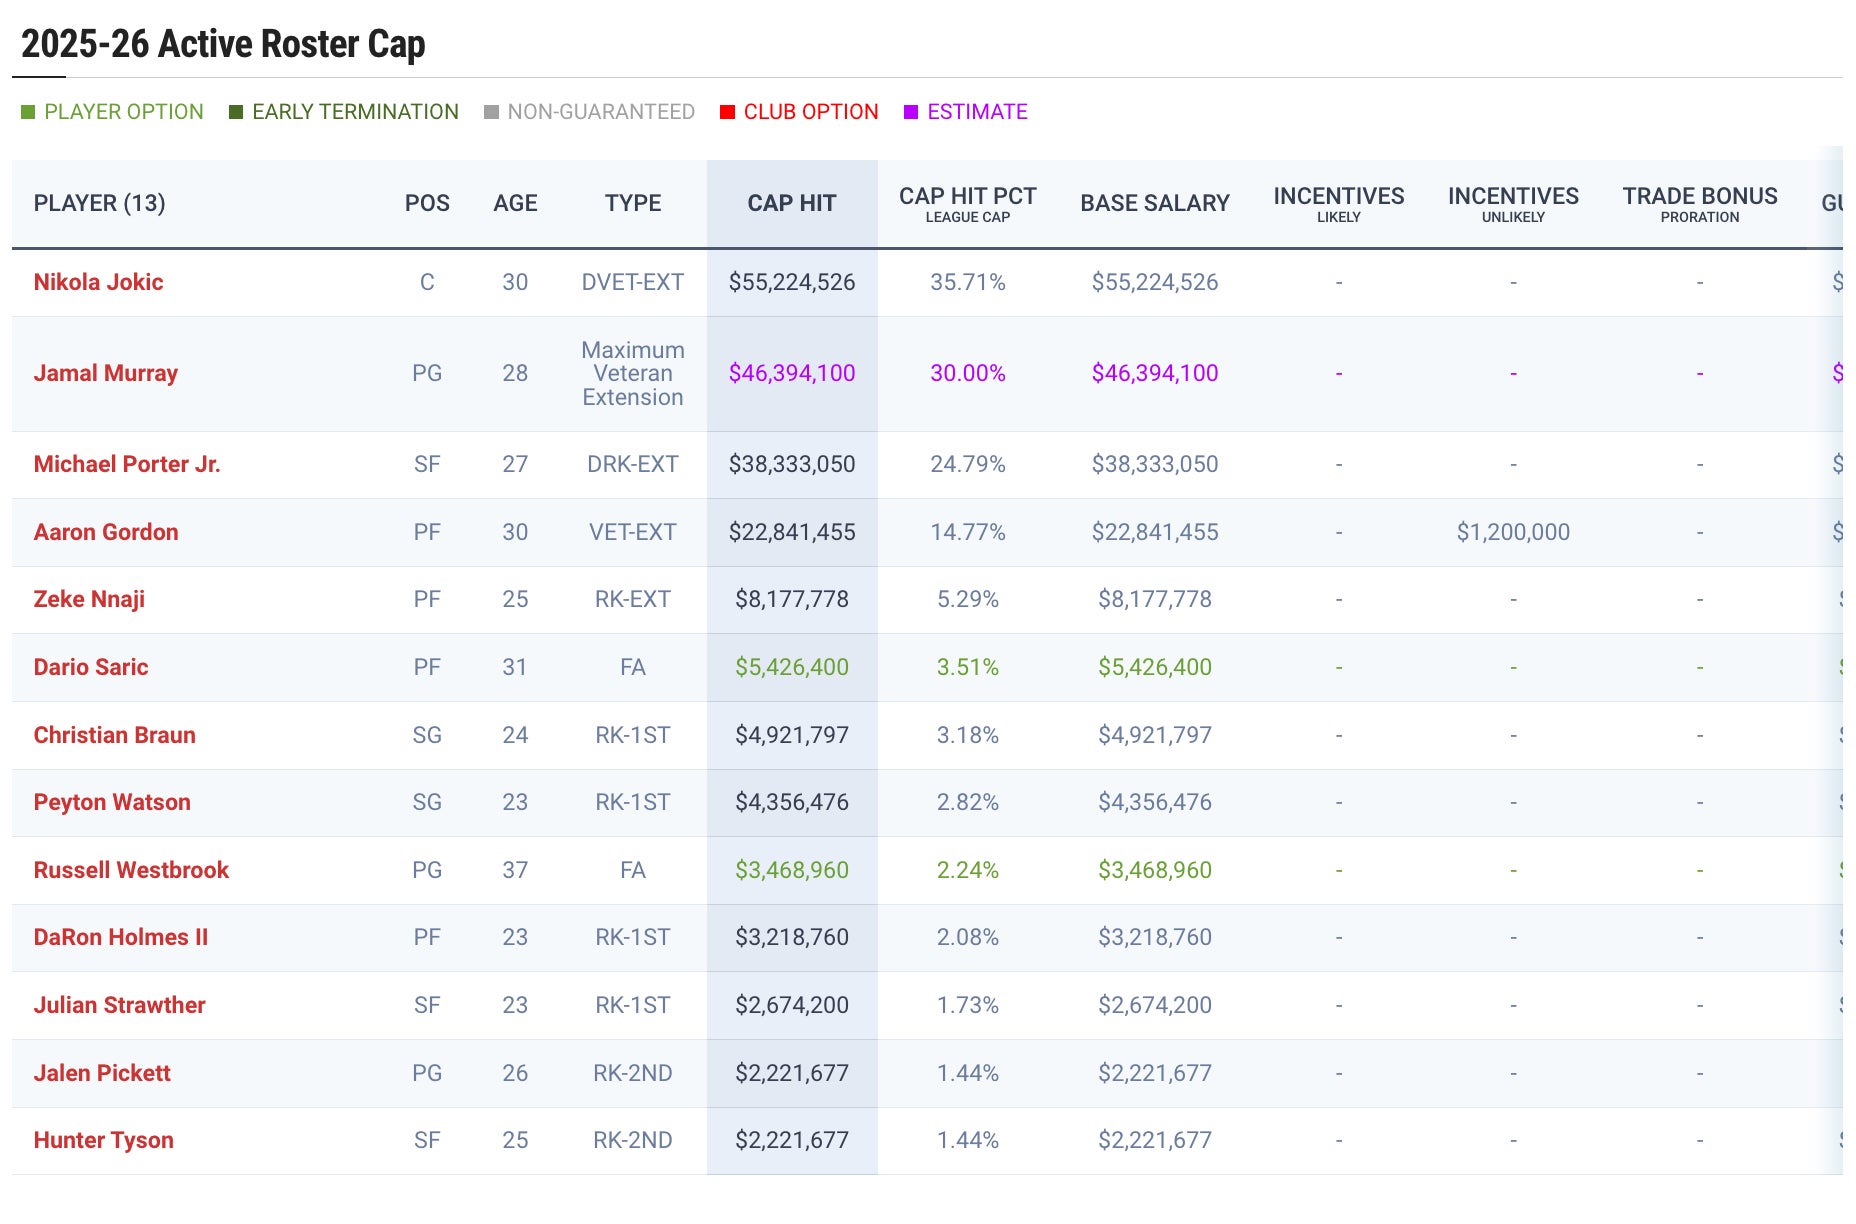Click Aaron Gordon's $1,200,000 unlikely incentives cell

(x=1512, y=532)
